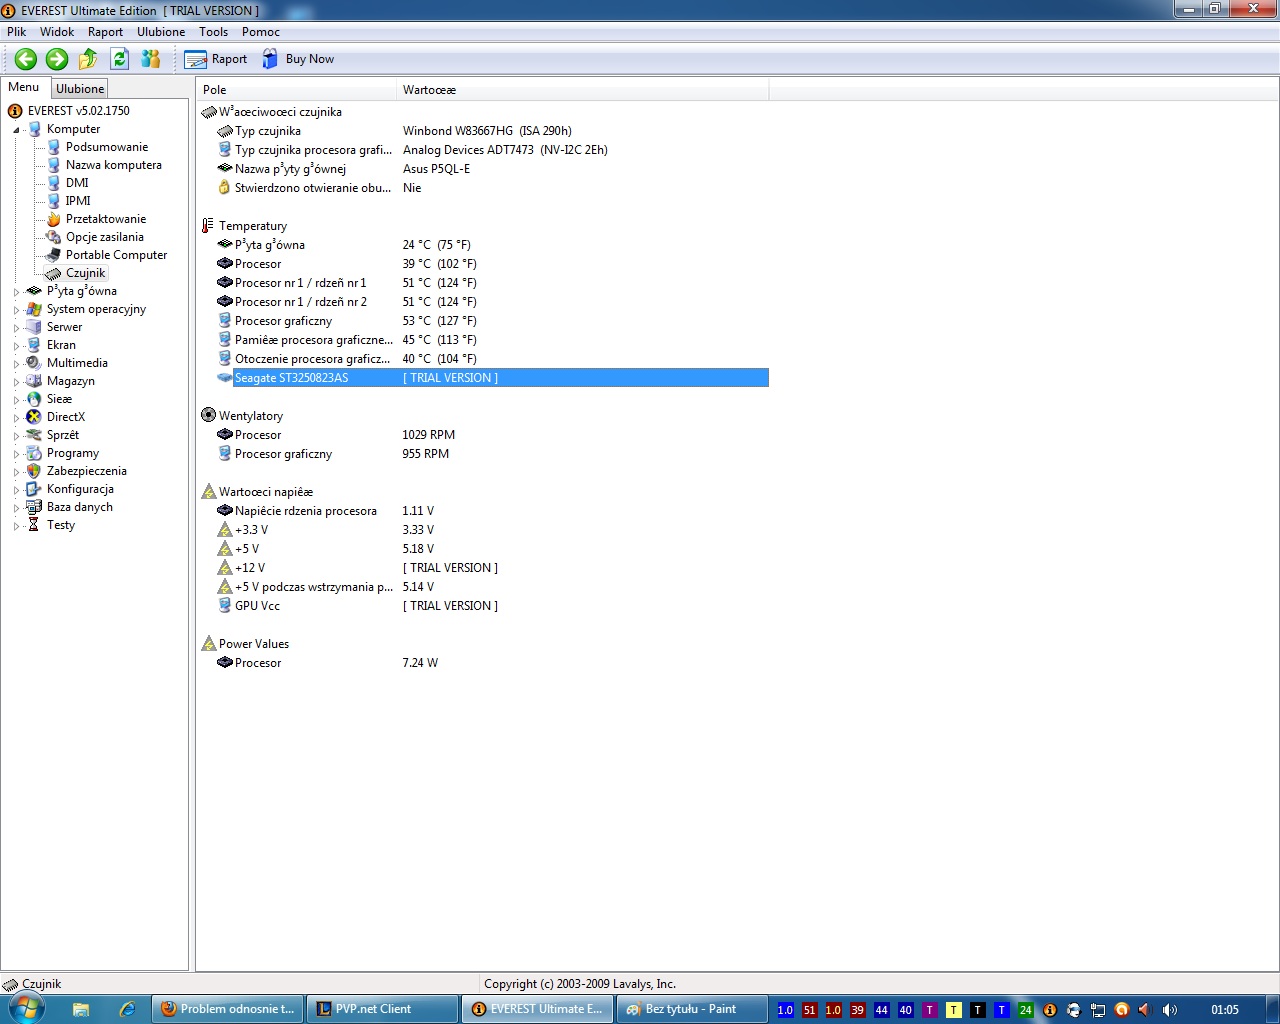Open the Ulubione menu in menu bar
The height and width of the screenshot is (1024, 1280).
(x=161, y=32)
